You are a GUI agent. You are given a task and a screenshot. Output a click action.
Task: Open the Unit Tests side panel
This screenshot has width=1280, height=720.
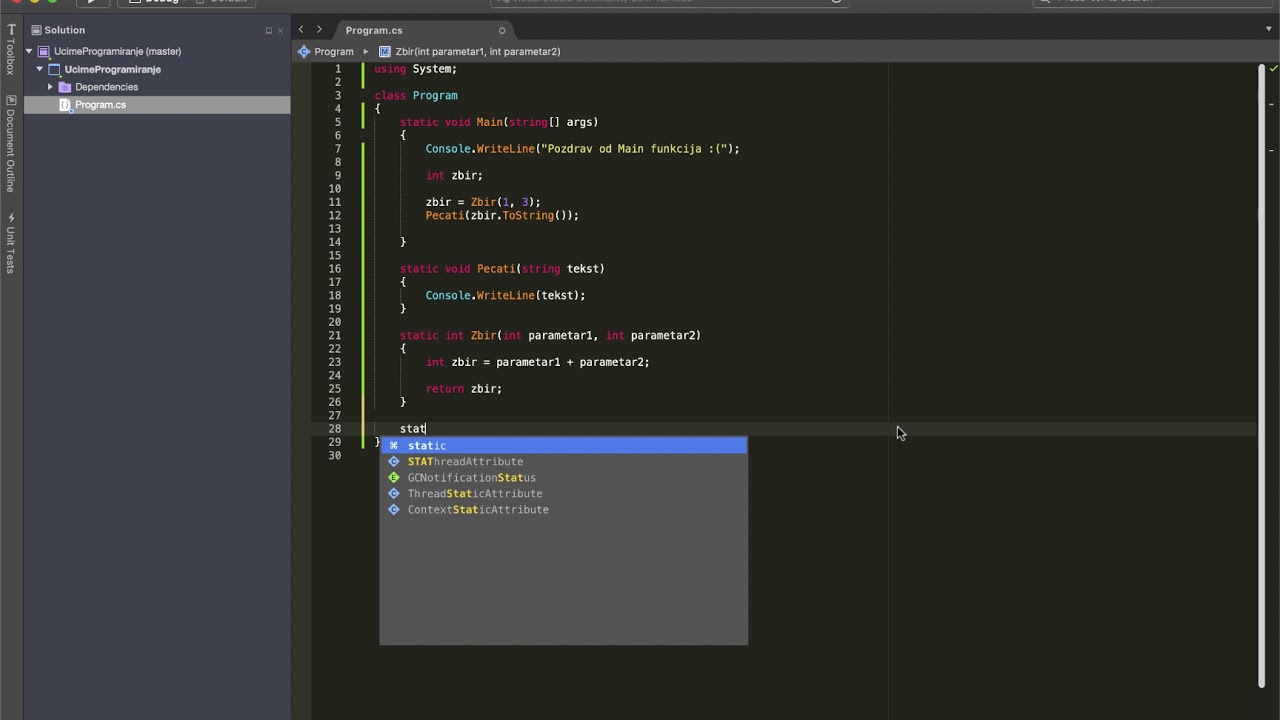click(11, 243)
